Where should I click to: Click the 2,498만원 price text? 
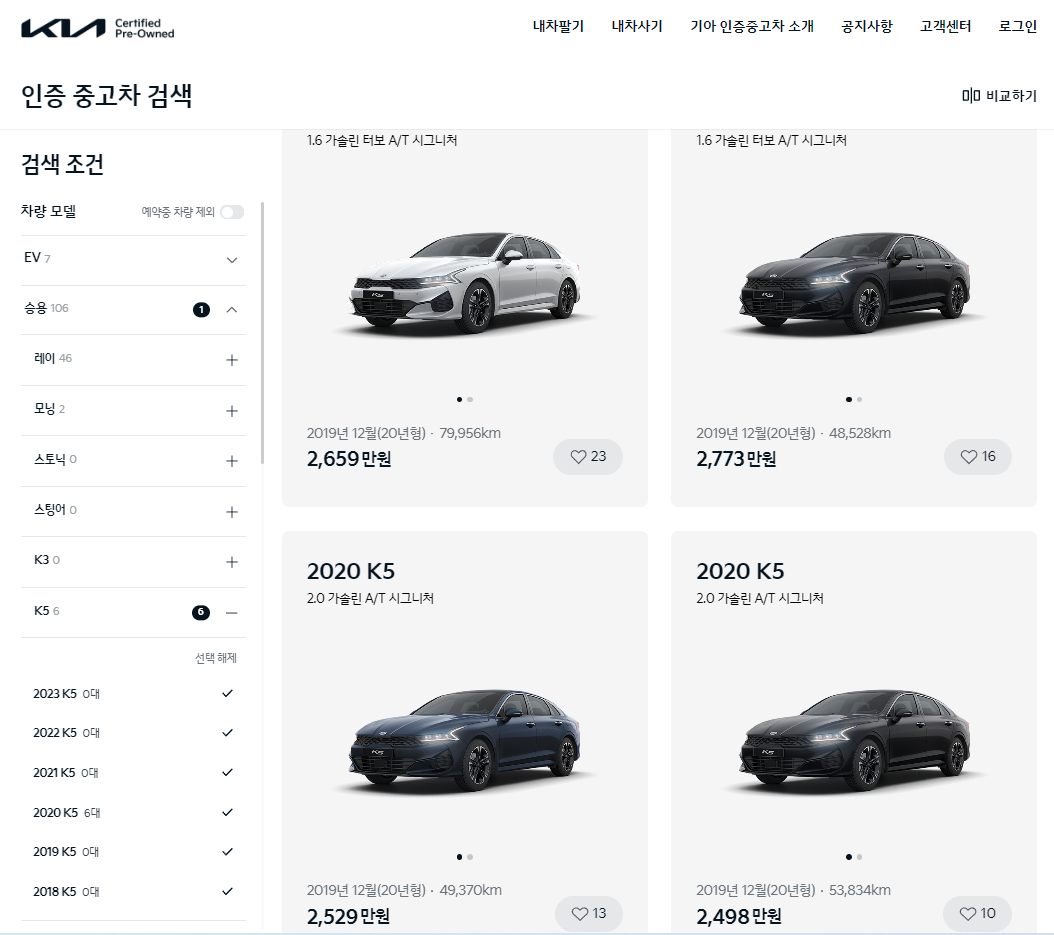click(x=738, y=916)
